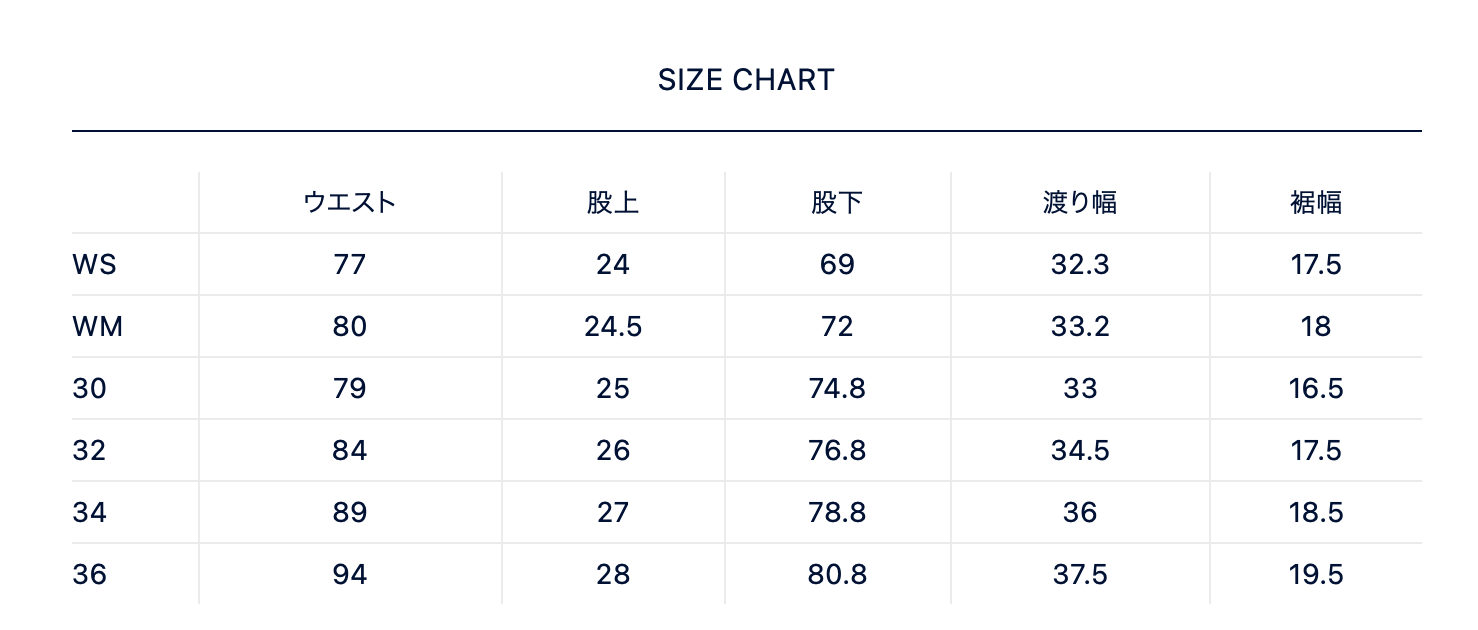1478x630 pixels.
Task: Select the WM size row label
Action: pos(97,327)
